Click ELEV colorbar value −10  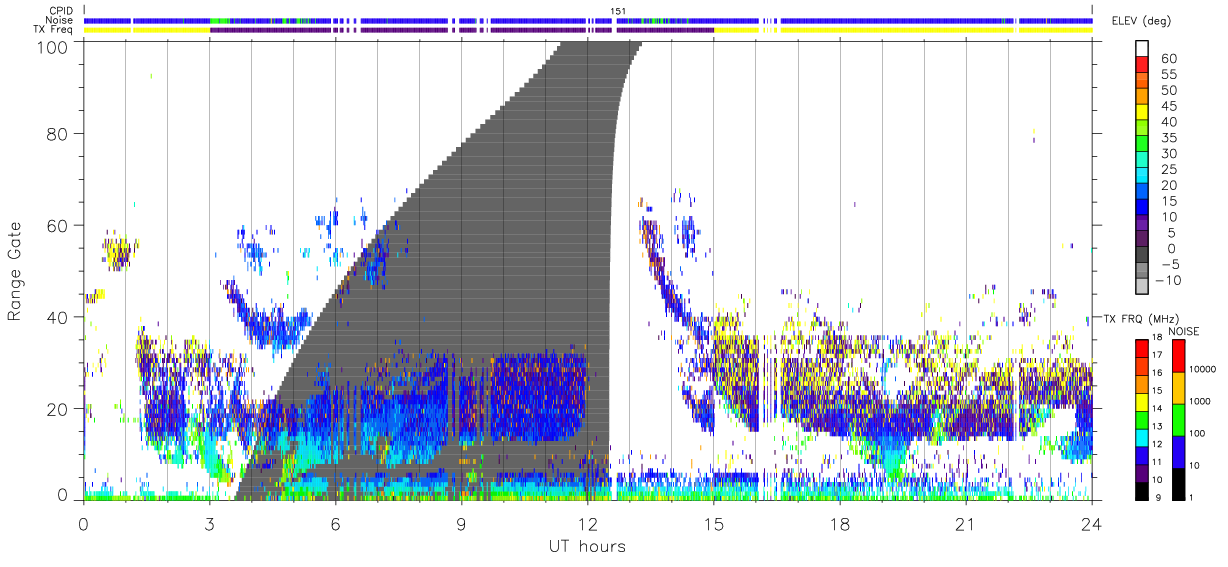(x=1166, y=279)
